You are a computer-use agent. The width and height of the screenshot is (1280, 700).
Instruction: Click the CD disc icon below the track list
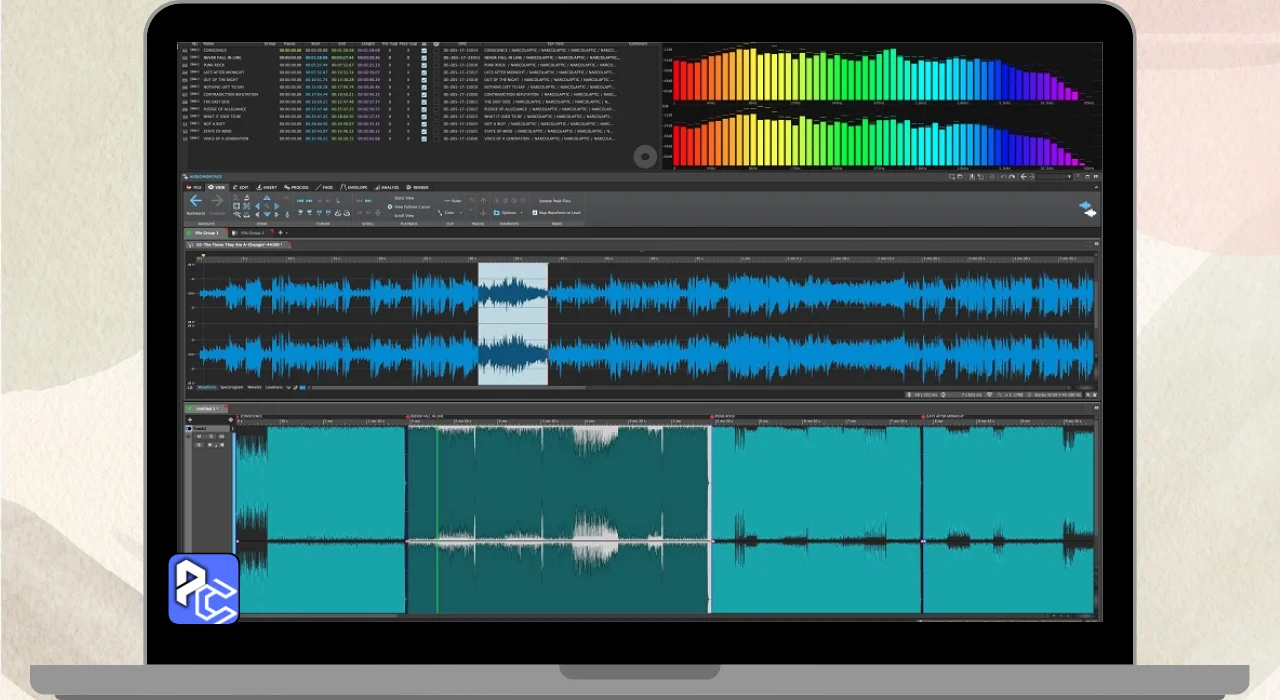tap(645, 156)
